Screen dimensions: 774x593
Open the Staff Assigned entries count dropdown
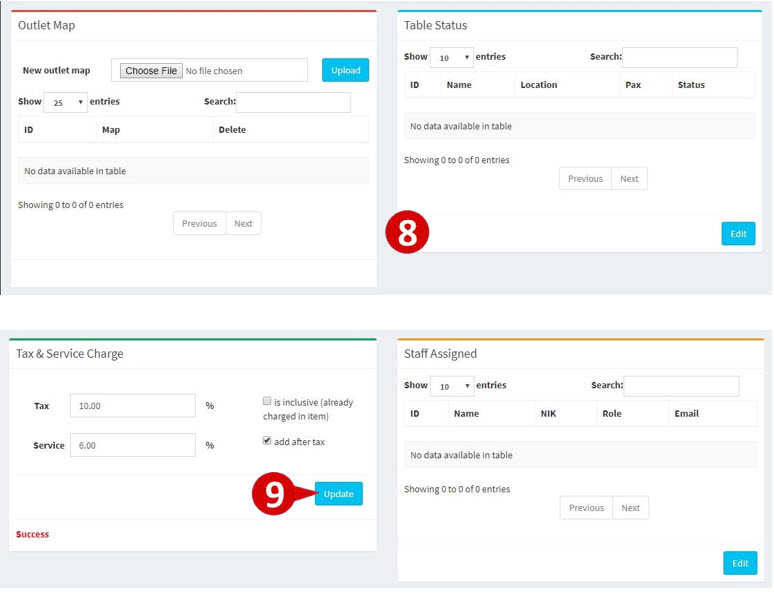452,386
